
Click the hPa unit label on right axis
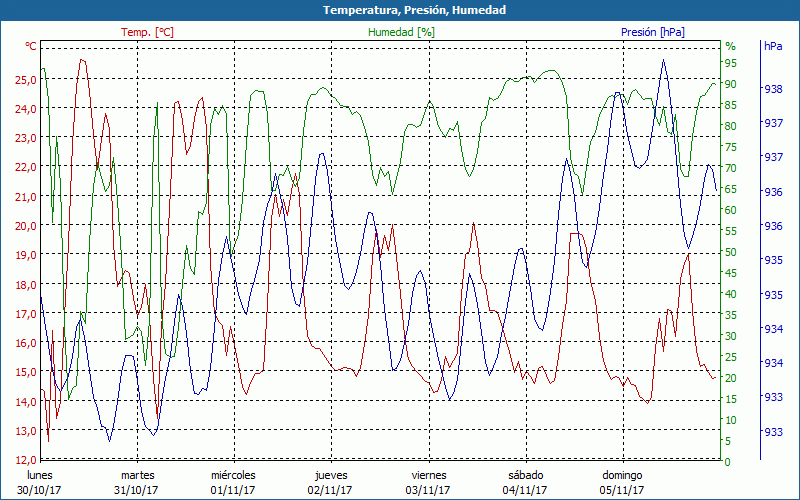pos(773,46)
